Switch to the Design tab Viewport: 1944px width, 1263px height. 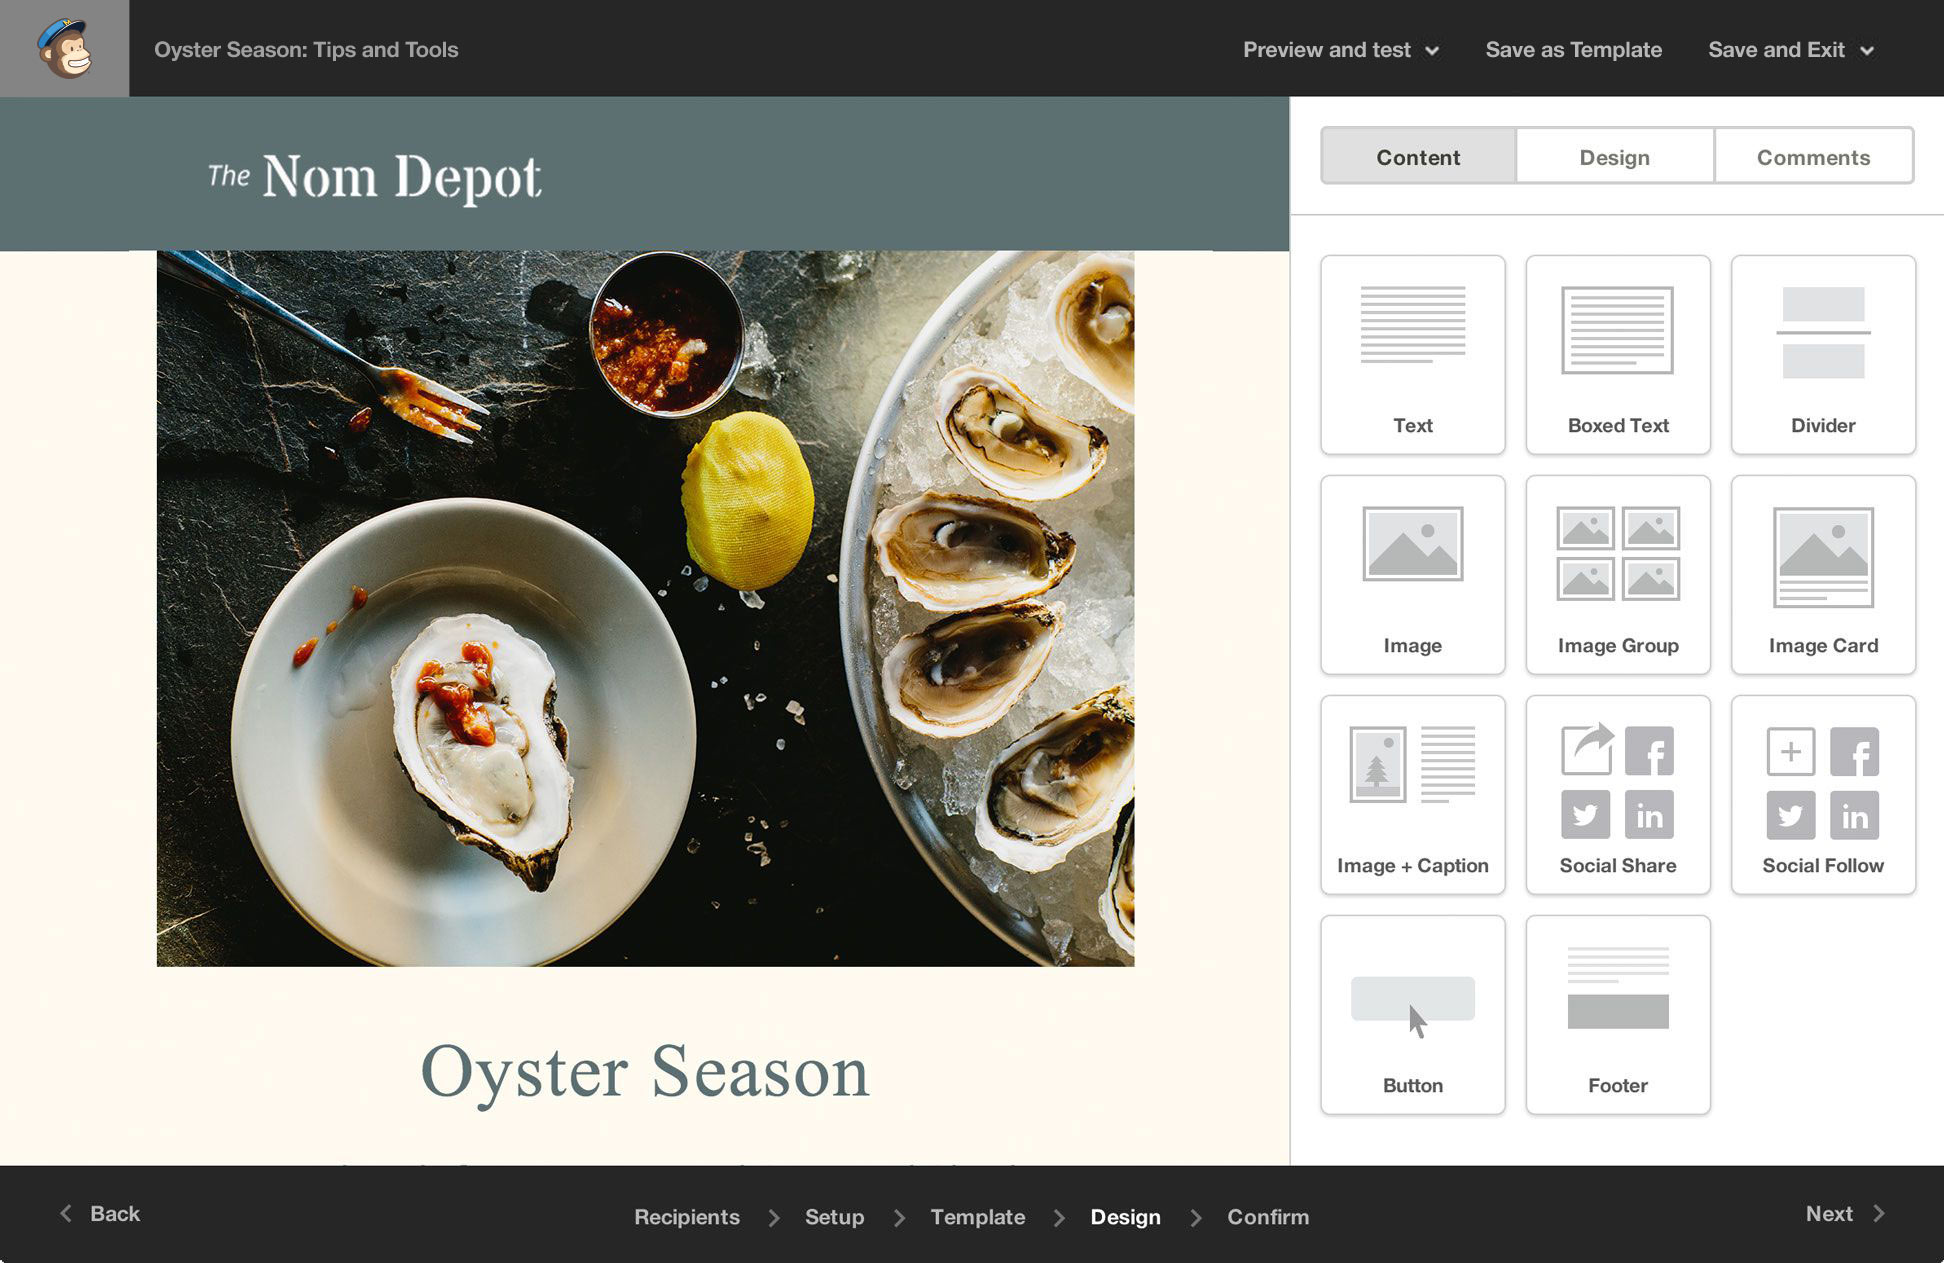pos(1615,156)
